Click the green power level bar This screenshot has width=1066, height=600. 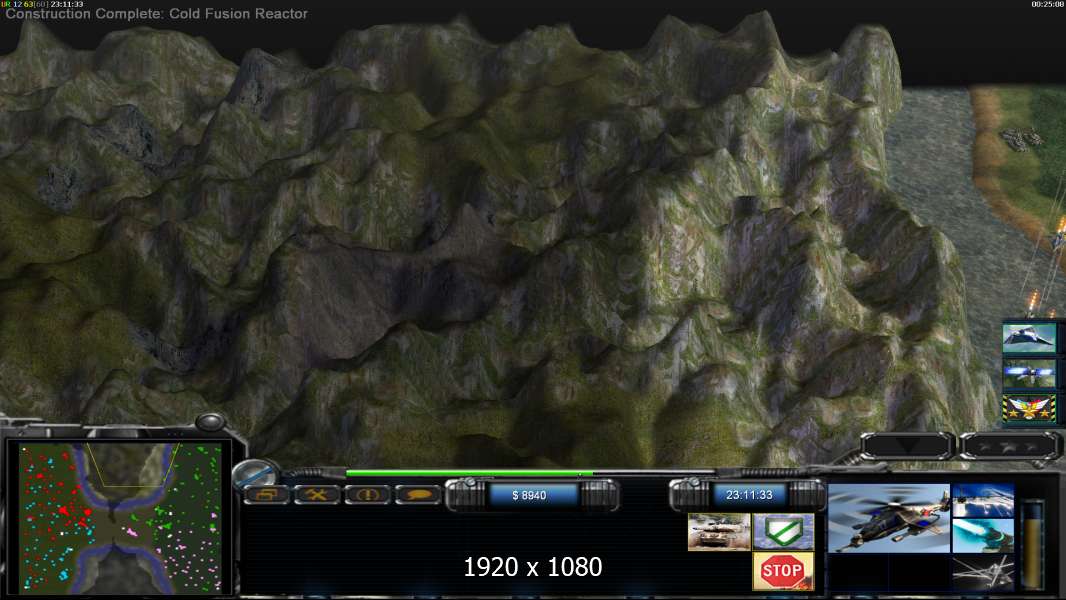(469, 473)
